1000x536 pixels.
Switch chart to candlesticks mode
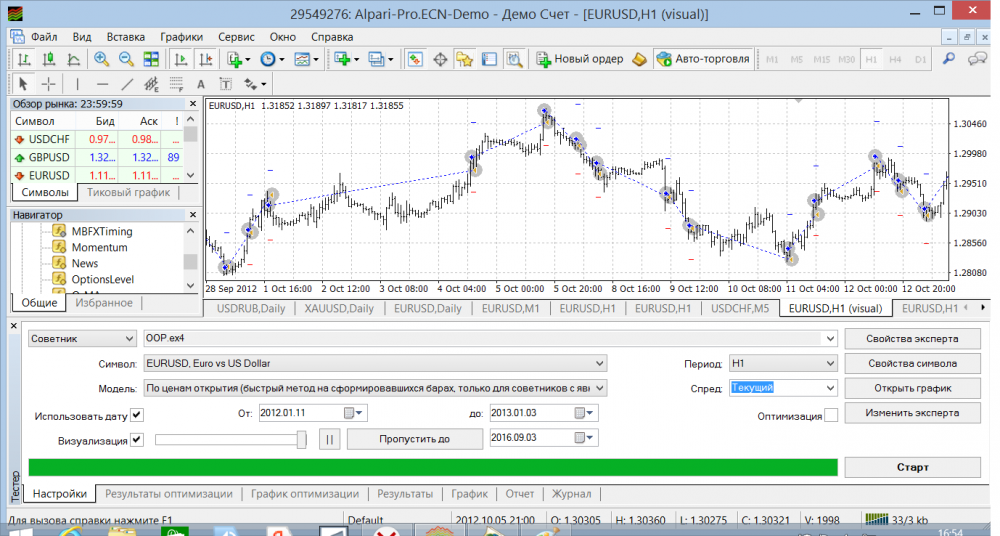pos(48,59)
